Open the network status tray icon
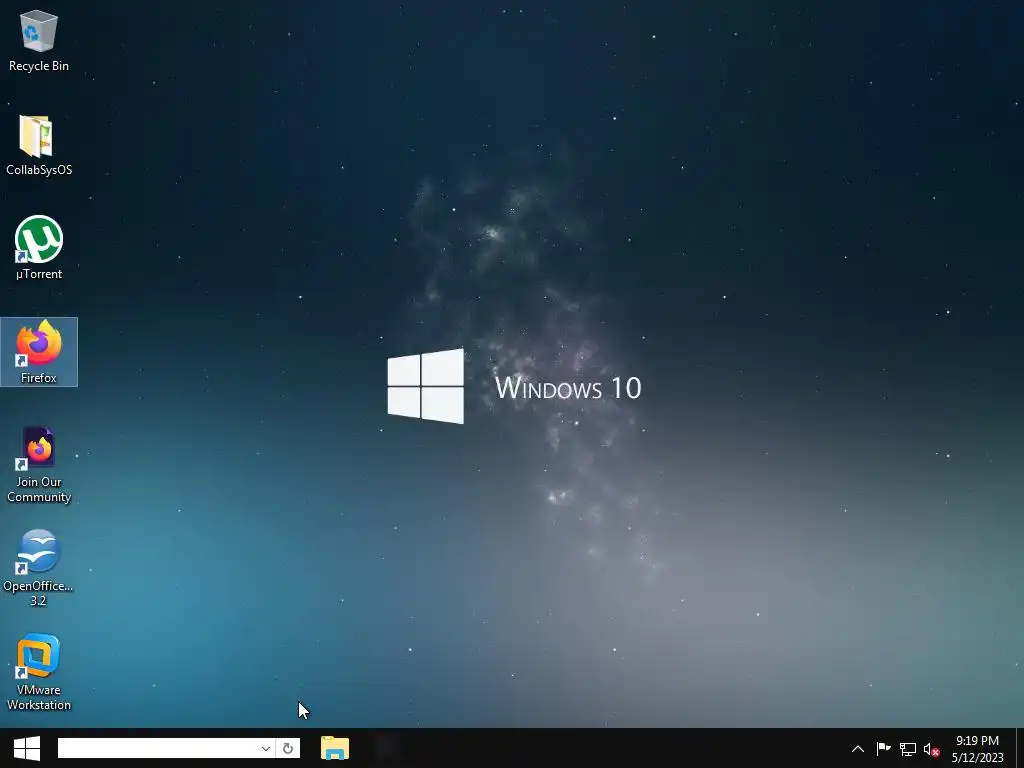 click(x=908, y=749)
